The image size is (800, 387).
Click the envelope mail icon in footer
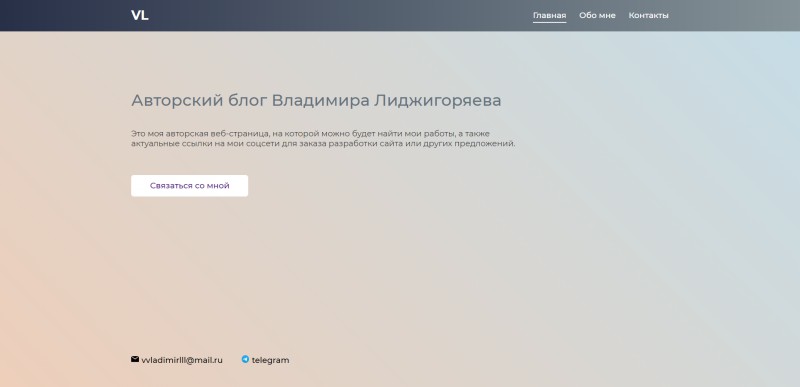coord(135,359)
